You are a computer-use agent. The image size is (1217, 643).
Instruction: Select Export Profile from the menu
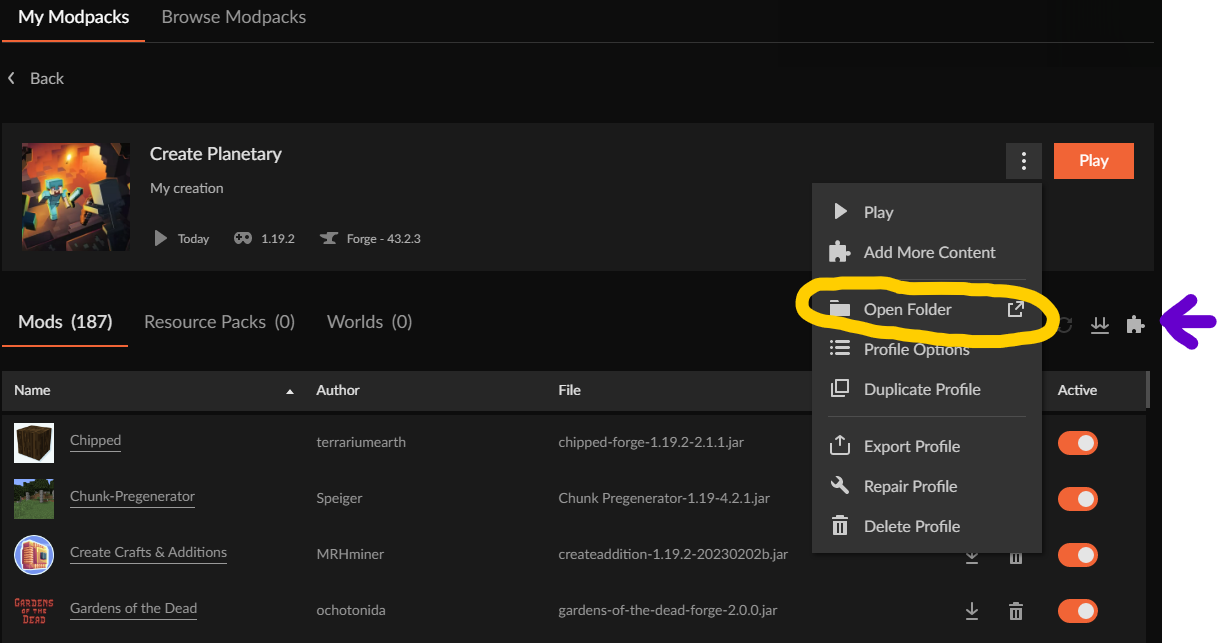[911, 446]
